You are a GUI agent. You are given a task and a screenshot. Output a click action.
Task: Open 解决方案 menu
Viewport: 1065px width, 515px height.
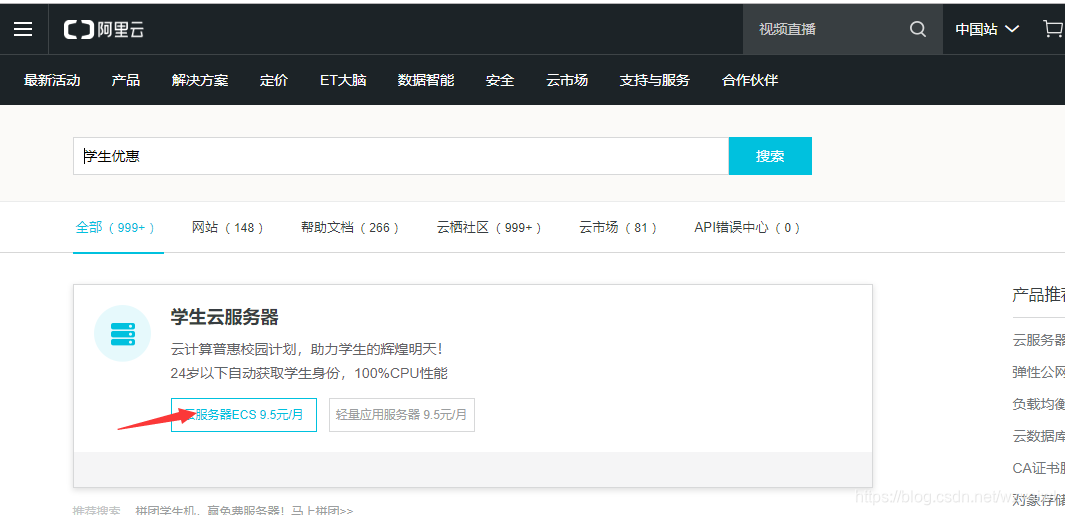200,80
